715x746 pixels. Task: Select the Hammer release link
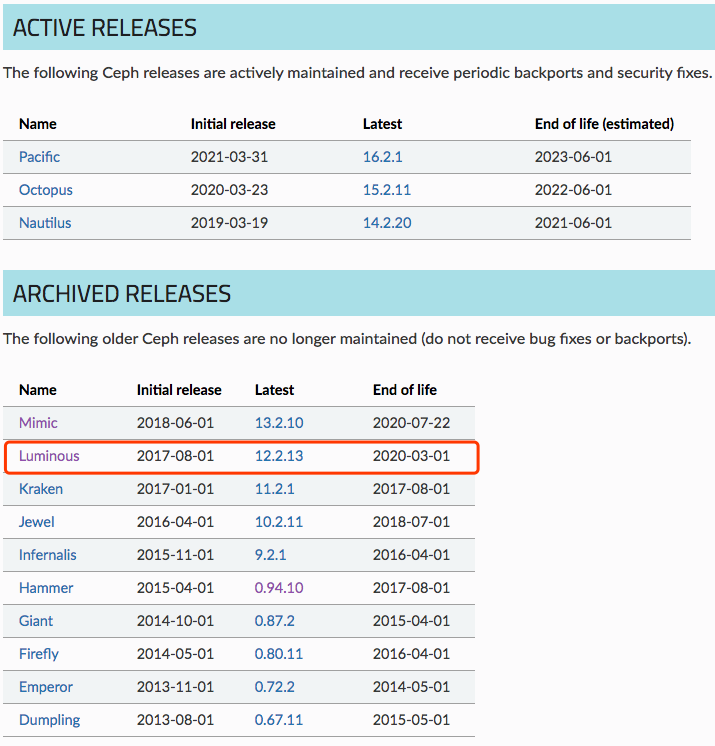pyautogui.click(x=46, y=588)
